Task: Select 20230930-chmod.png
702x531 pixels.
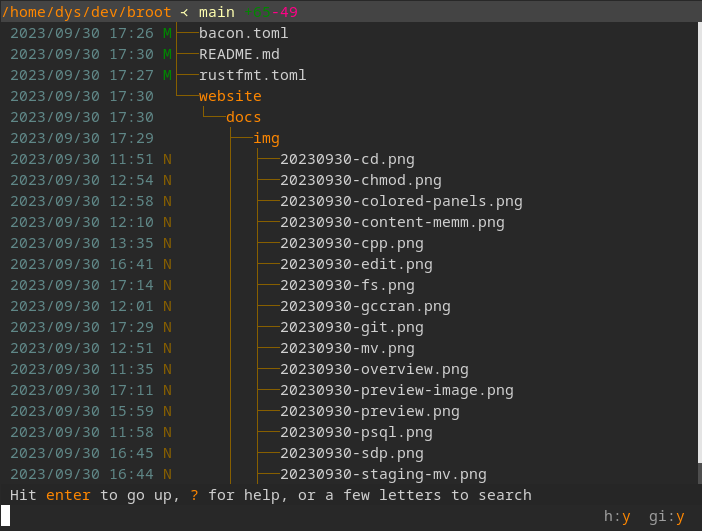Action: 361,180
